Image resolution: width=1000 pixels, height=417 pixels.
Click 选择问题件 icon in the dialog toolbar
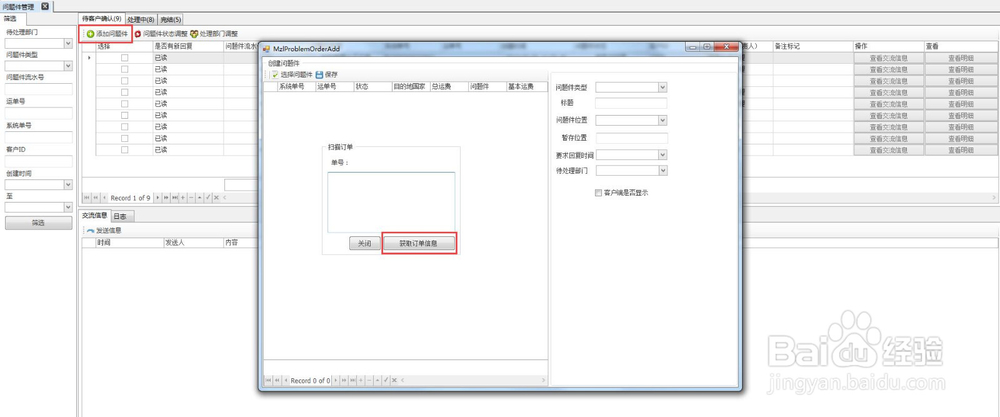[276, 75]
